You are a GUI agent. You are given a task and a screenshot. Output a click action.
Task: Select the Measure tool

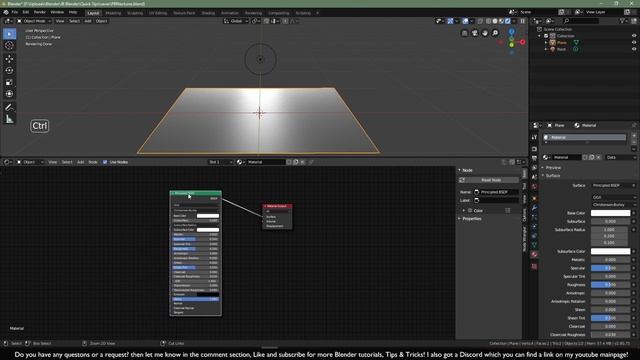point(9,119)
